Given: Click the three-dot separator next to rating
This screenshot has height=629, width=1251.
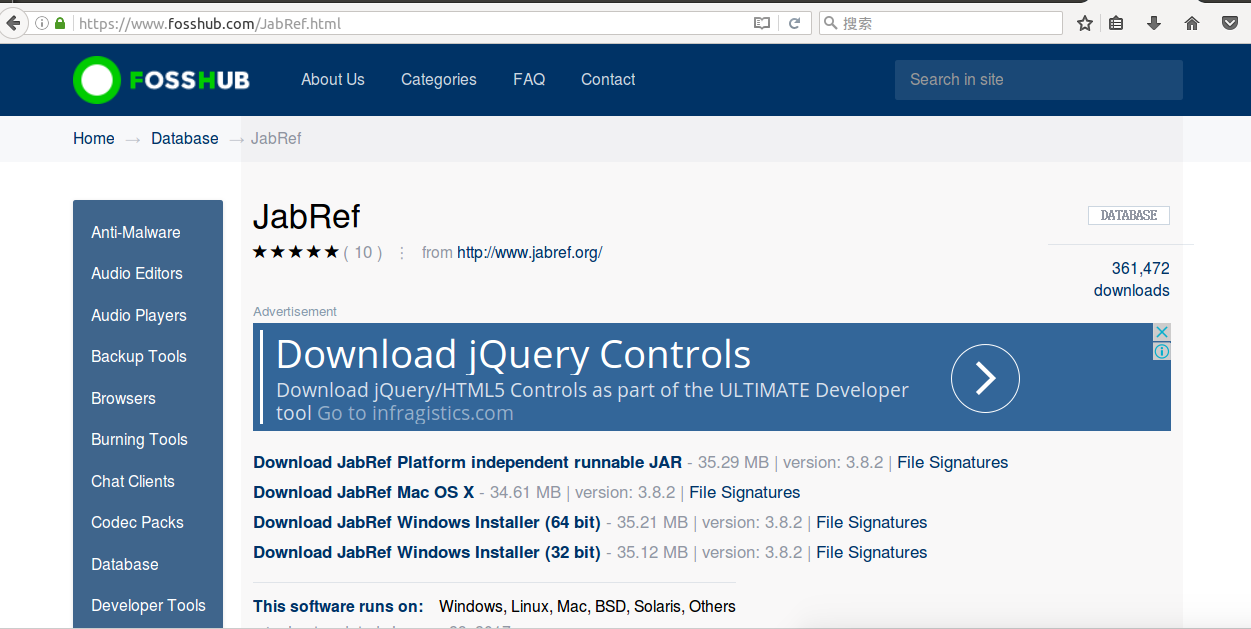Looking at the screenshot, I should click(x=402, y=253).
